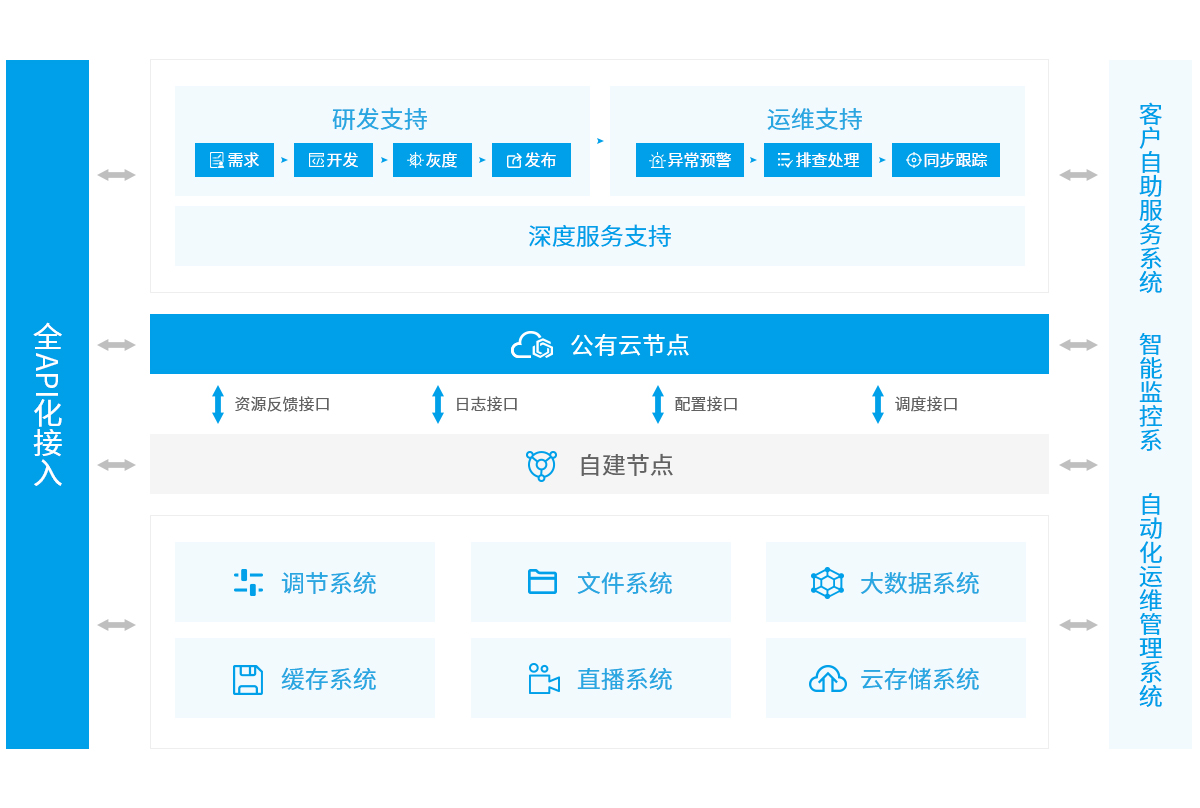Click the 直播系统 camera icon

pyautogui.click(x=543, y=679)
